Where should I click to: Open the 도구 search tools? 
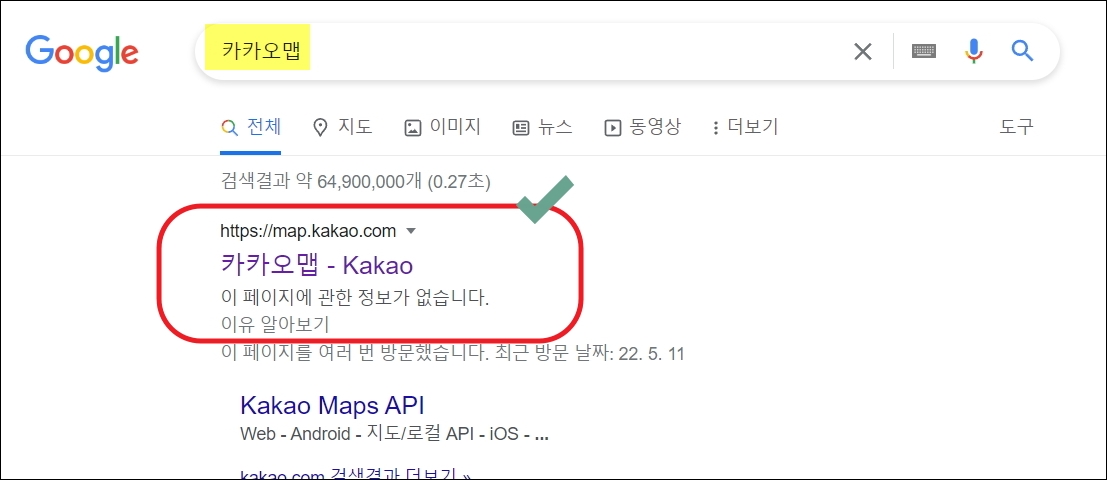point(1016,127)
